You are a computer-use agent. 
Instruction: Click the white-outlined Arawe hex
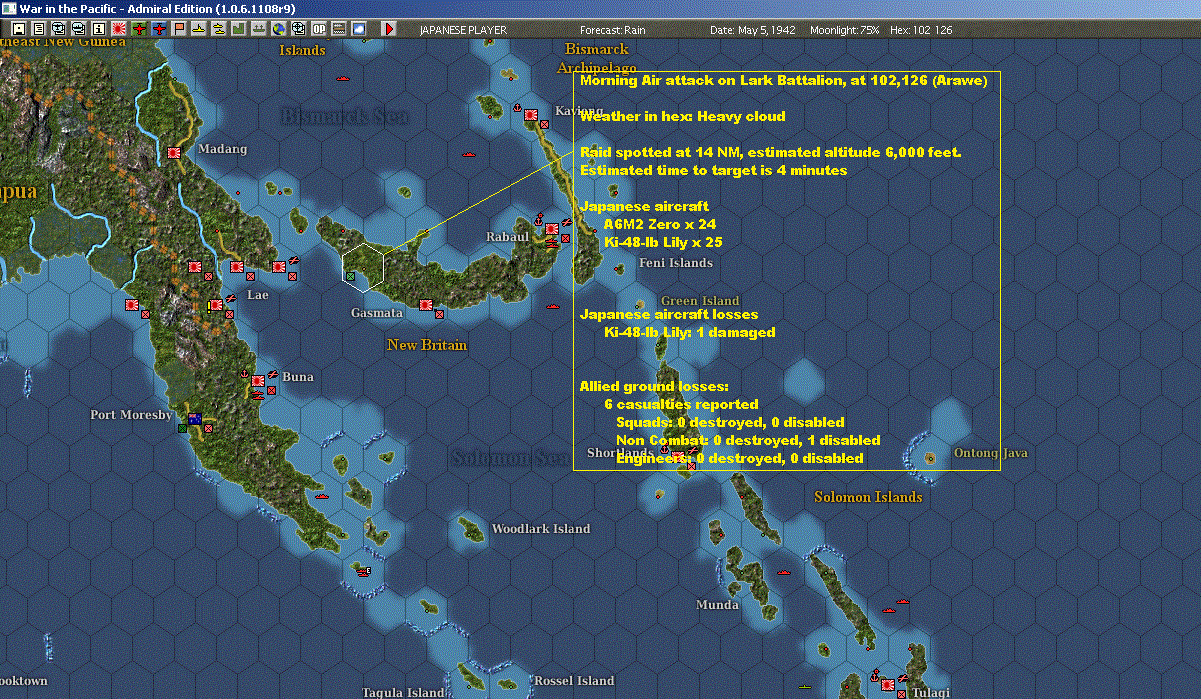pos(364,266)
